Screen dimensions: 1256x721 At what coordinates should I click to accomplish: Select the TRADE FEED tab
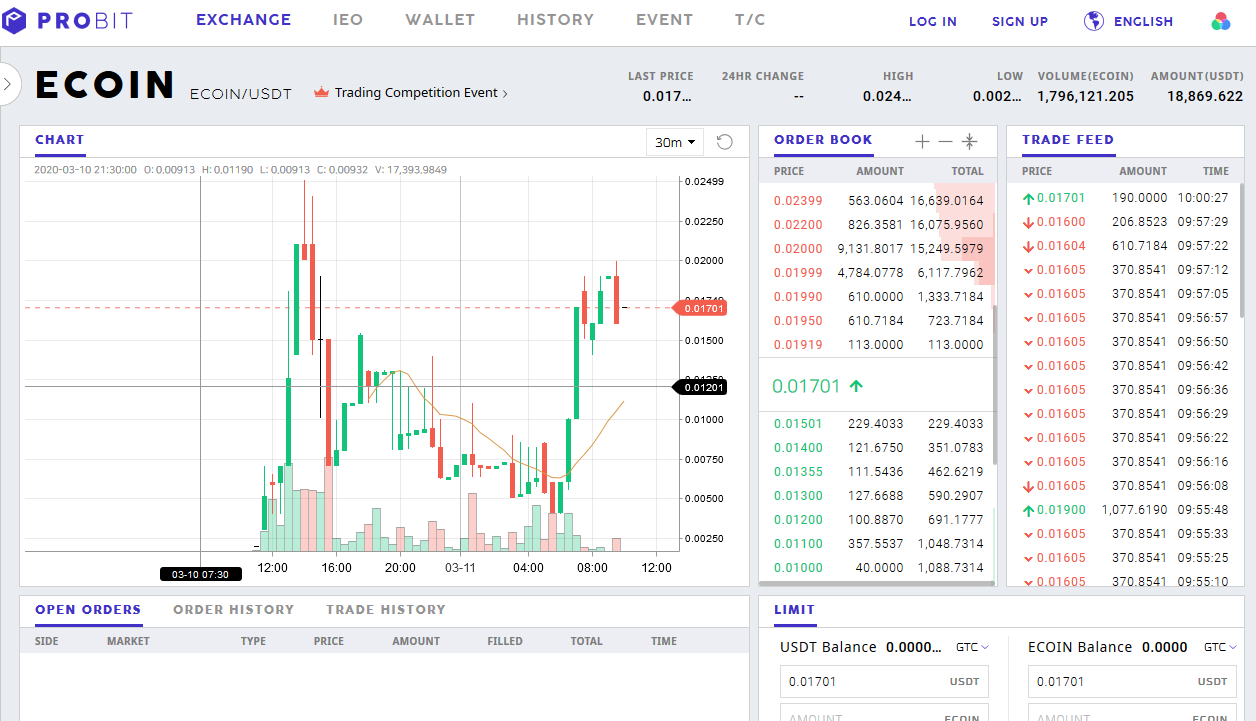(1068, 140)
